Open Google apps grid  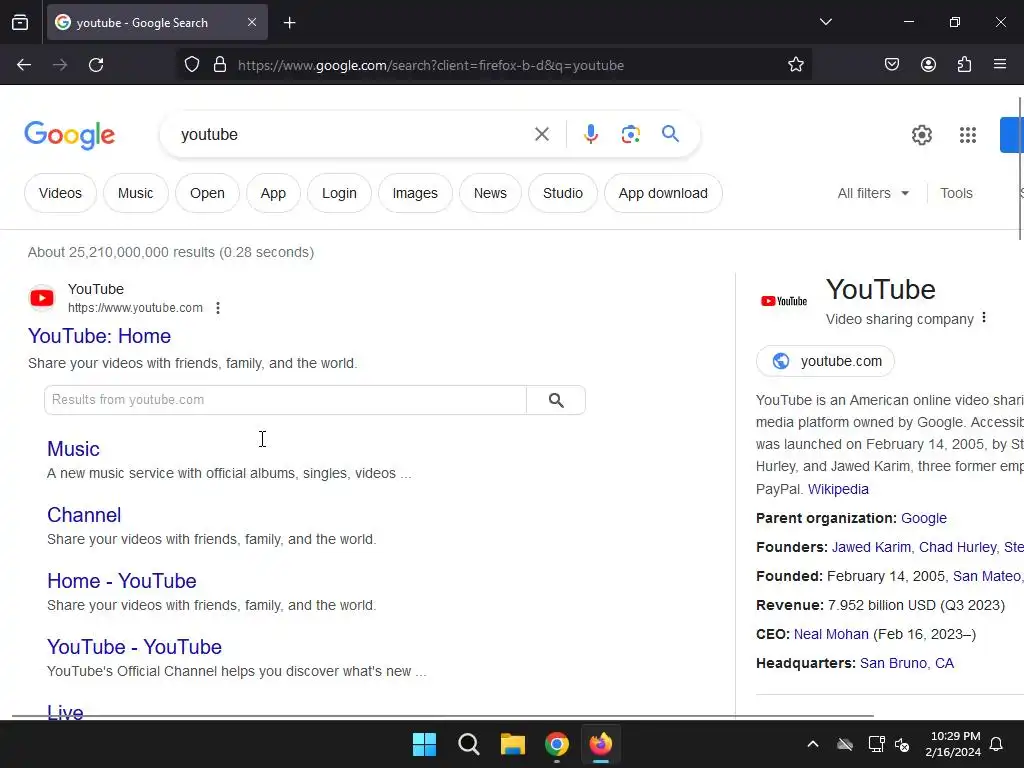(x=968, y=135)
